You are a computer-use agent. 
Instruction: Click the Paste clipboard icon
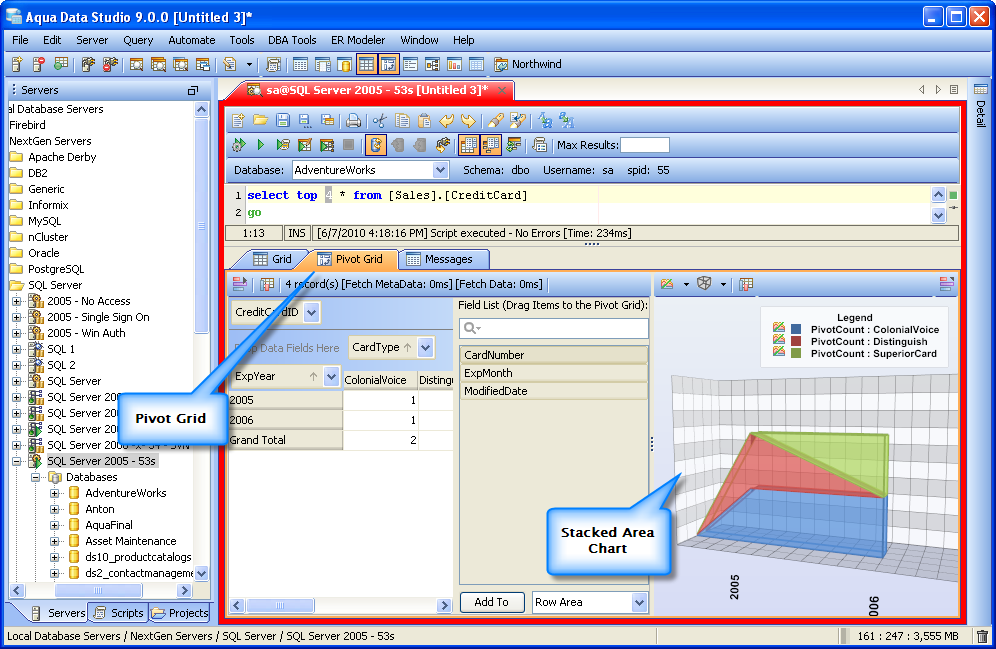coord(424,120)
